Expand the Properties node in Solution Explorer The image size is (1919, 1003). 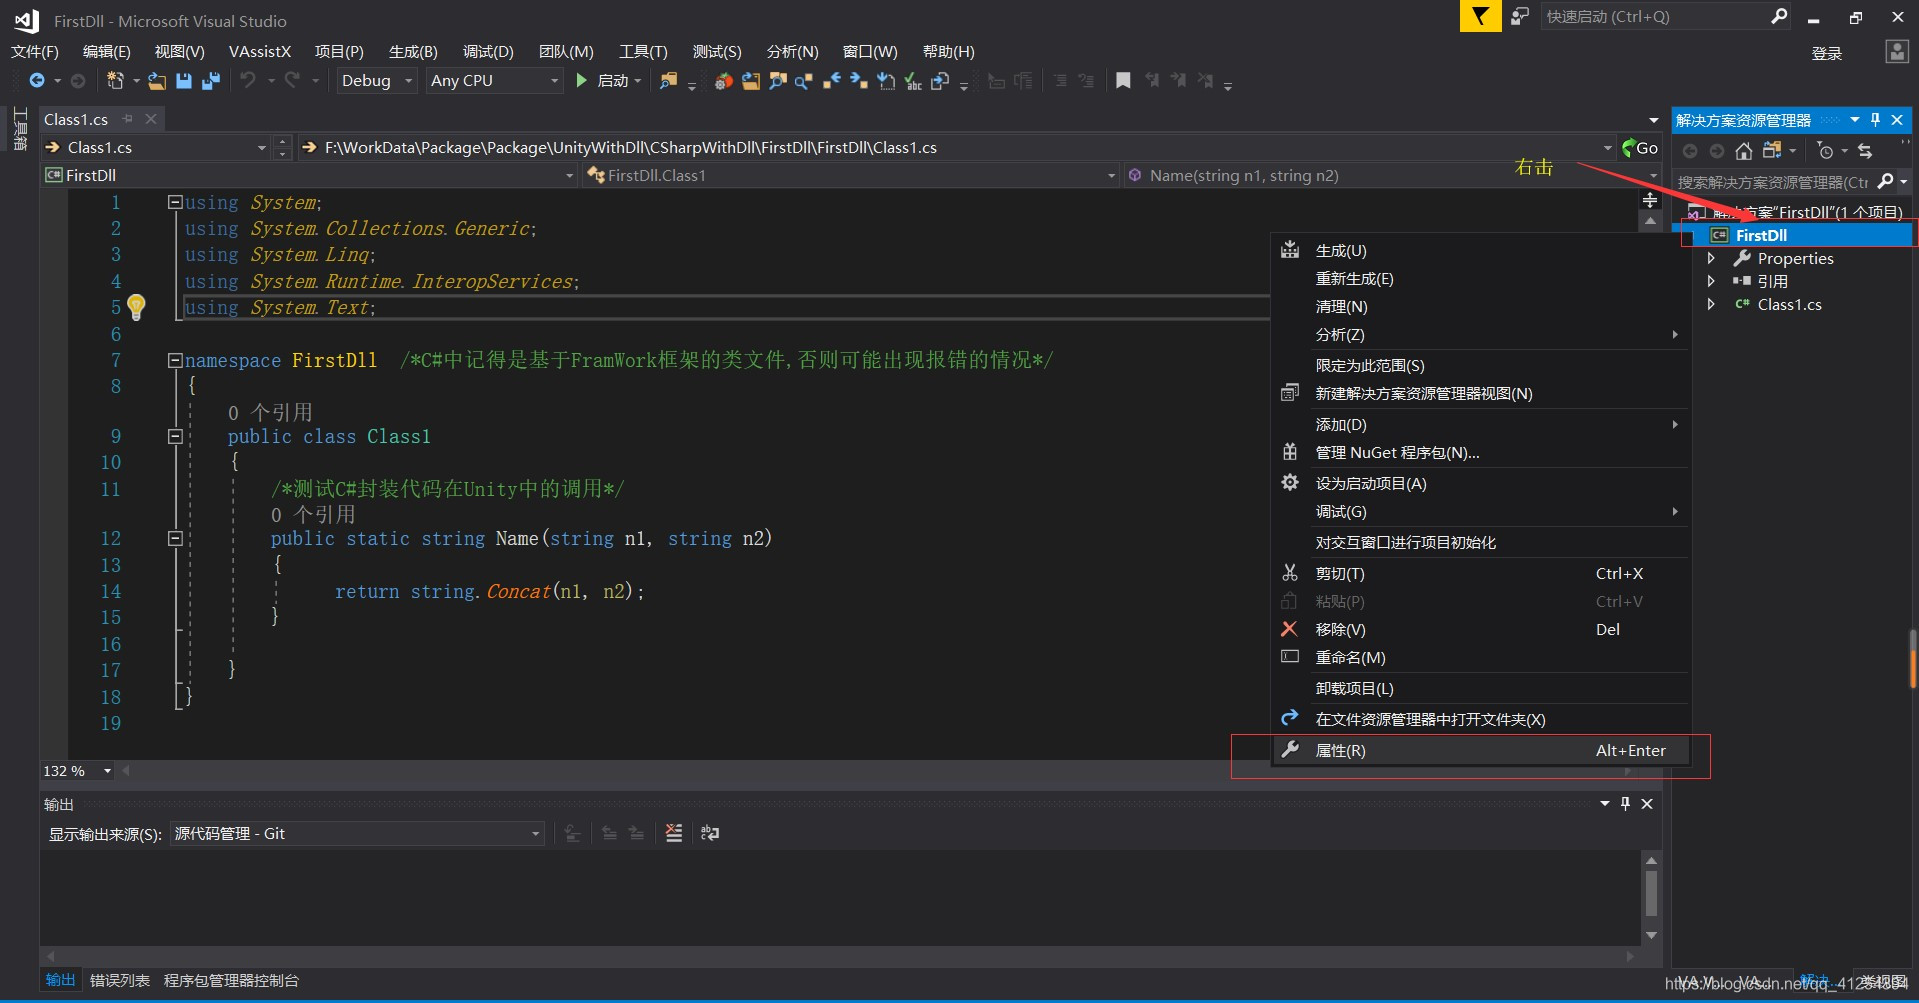coord(1711,258)
